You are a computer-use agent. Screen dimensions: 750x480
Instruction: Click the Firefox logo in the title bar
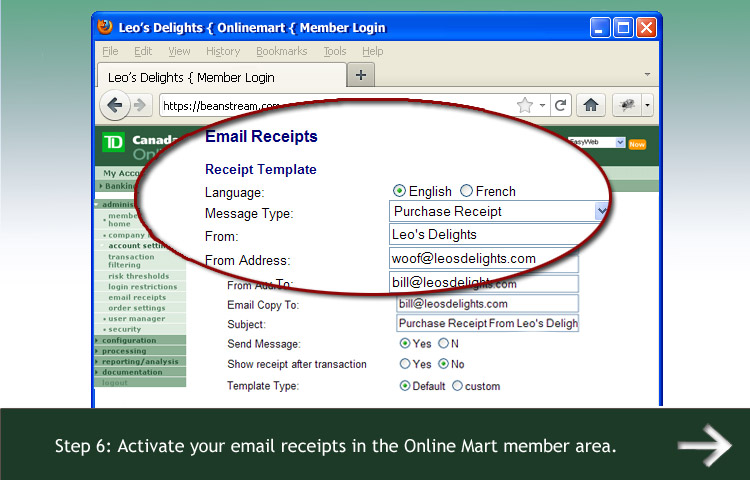[104, 26]
